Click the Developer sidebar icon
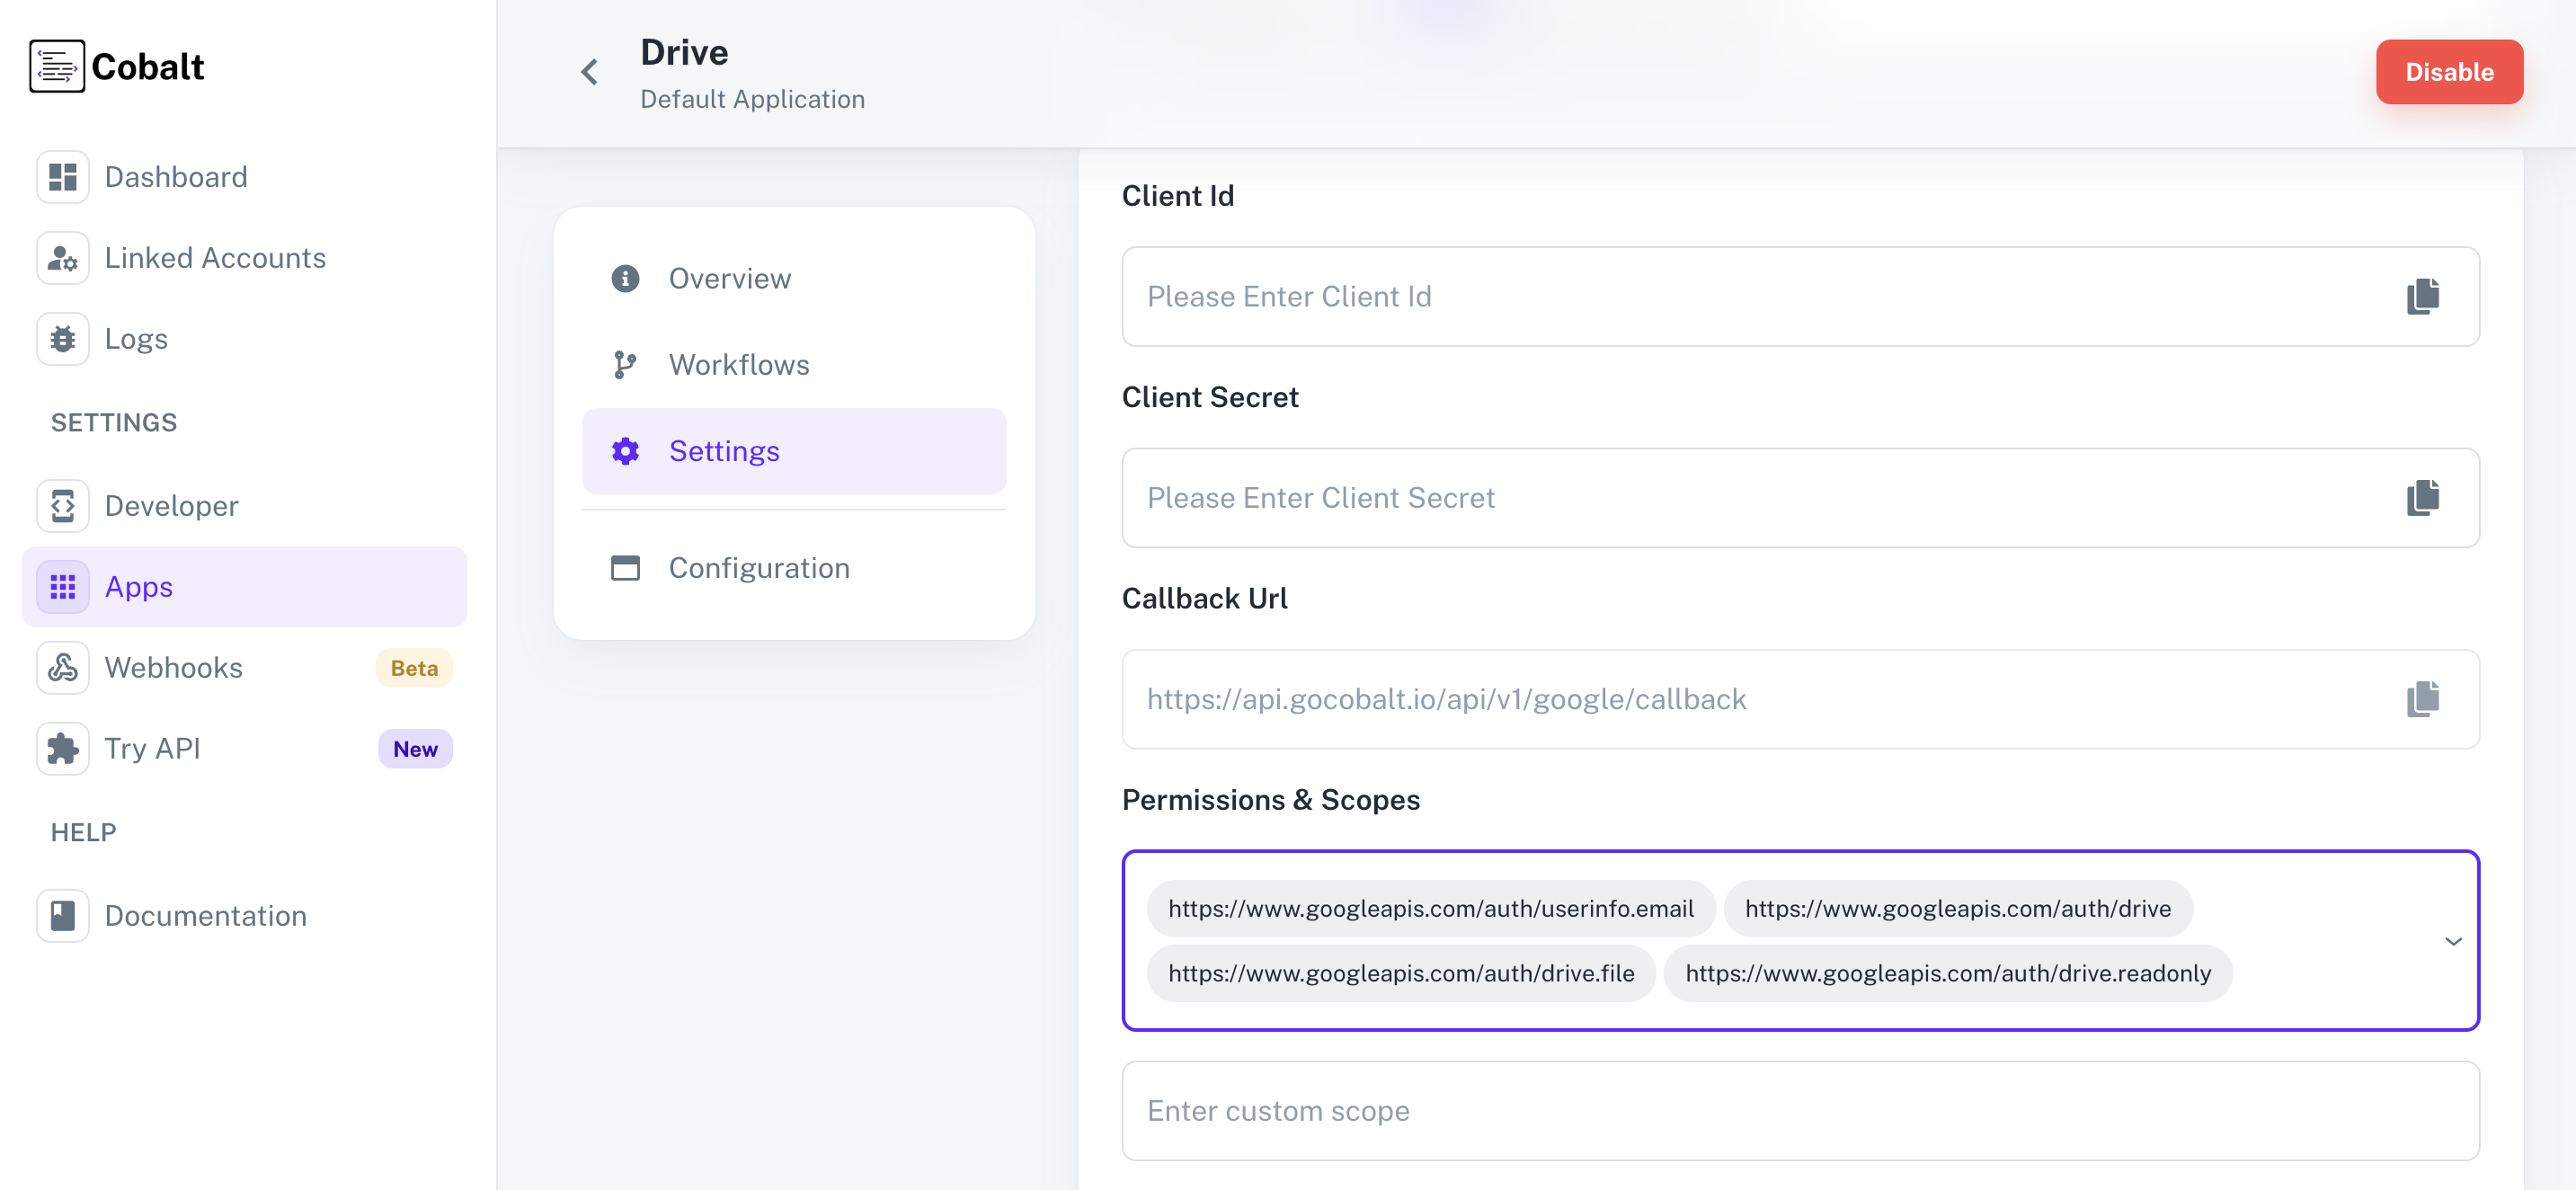The image size is (2576, 1190). pos(62,505)
